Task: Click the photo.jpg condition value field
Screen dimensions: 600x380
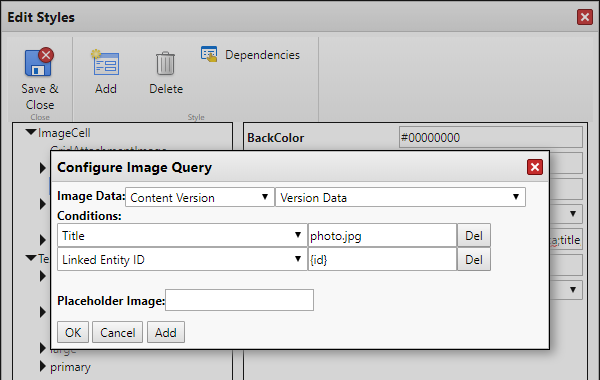Action: pos(382,235)
